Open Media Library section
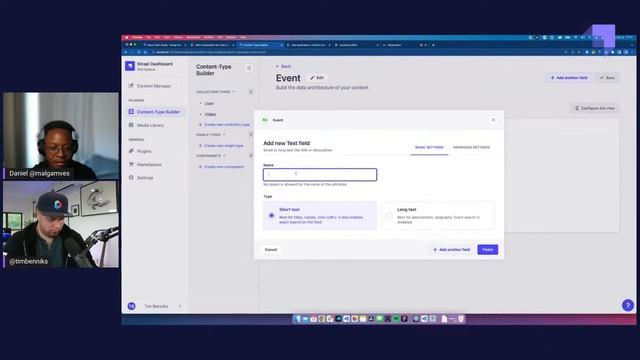640x360 pixels. pyautogui.click(x=147, y=125)
